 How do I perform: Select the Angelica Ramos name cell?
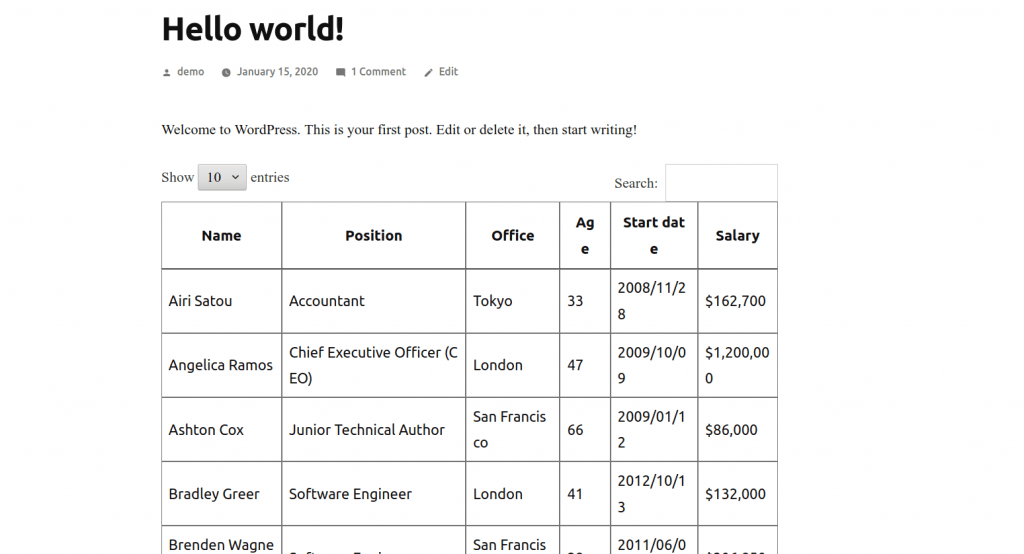pos(221,365)
